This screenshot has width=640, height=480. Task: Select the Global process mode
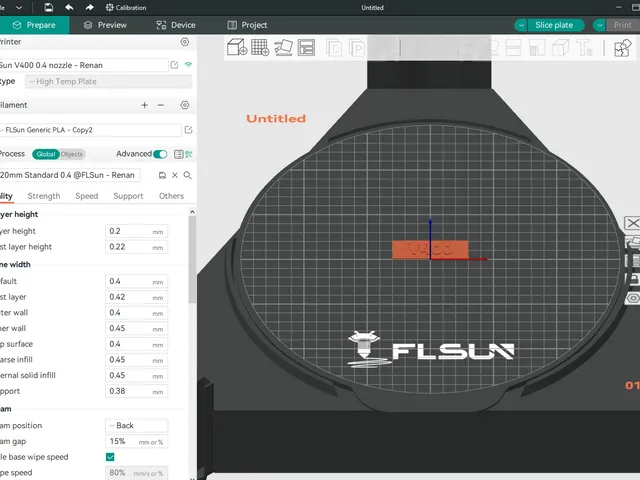coord(46,154)
